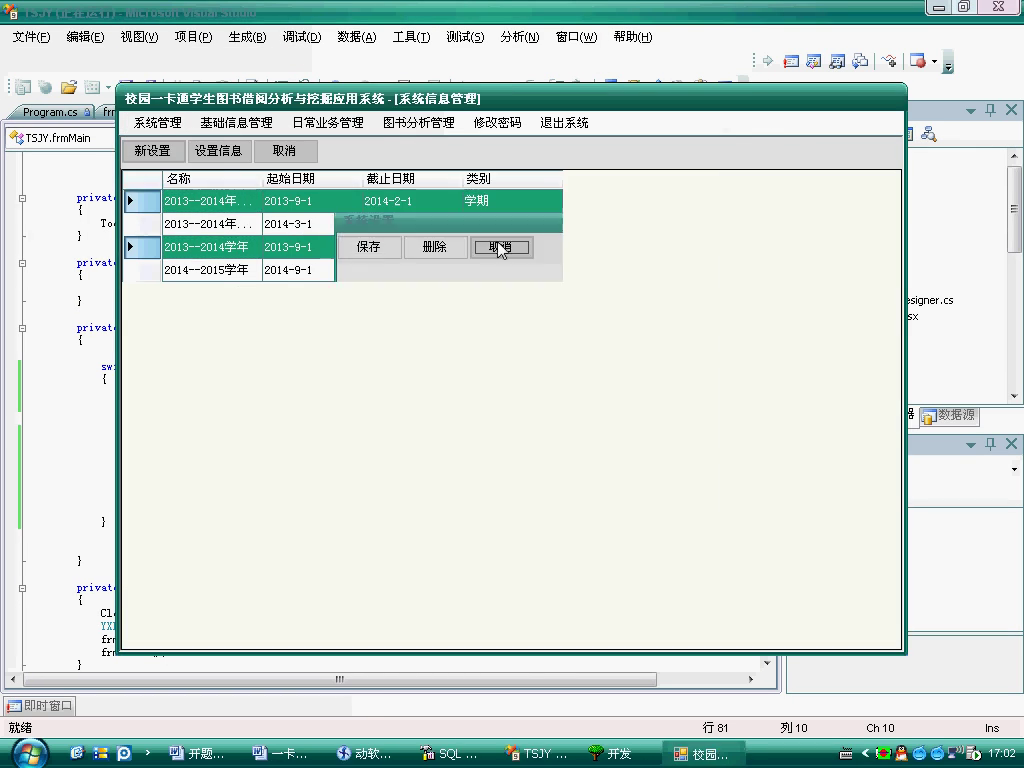Open the 系统管理 menu in the app
The image size is (1024, 768).
coord(157,123)
